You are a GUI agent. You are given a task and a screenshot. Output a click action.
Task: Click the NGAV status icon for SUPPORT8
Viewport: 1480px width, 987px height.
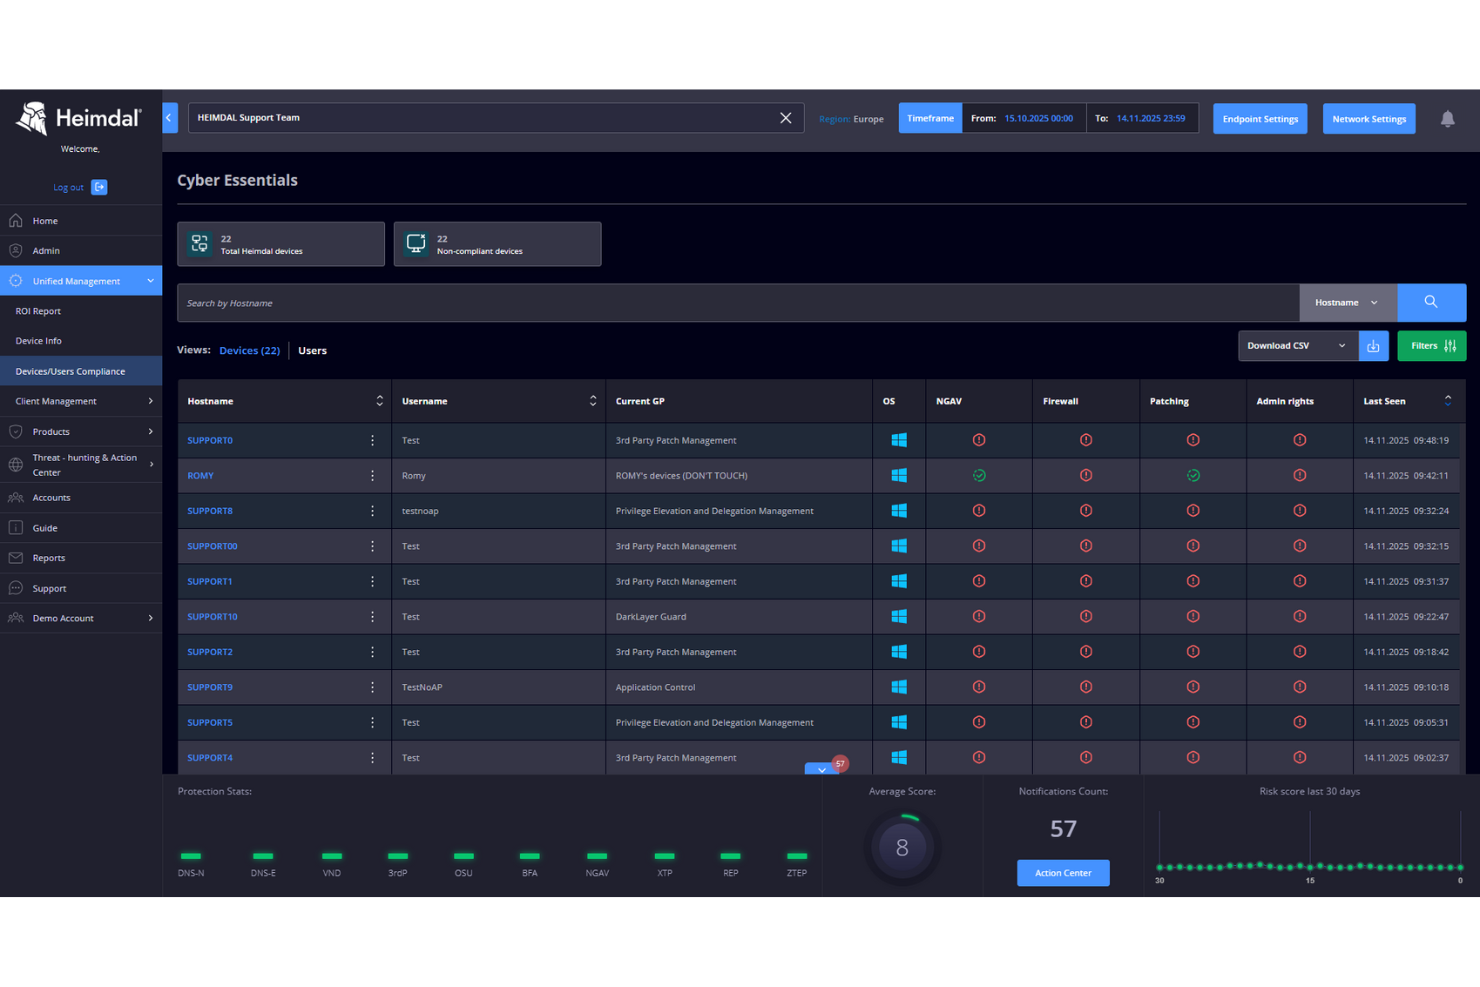pos(978,510)
